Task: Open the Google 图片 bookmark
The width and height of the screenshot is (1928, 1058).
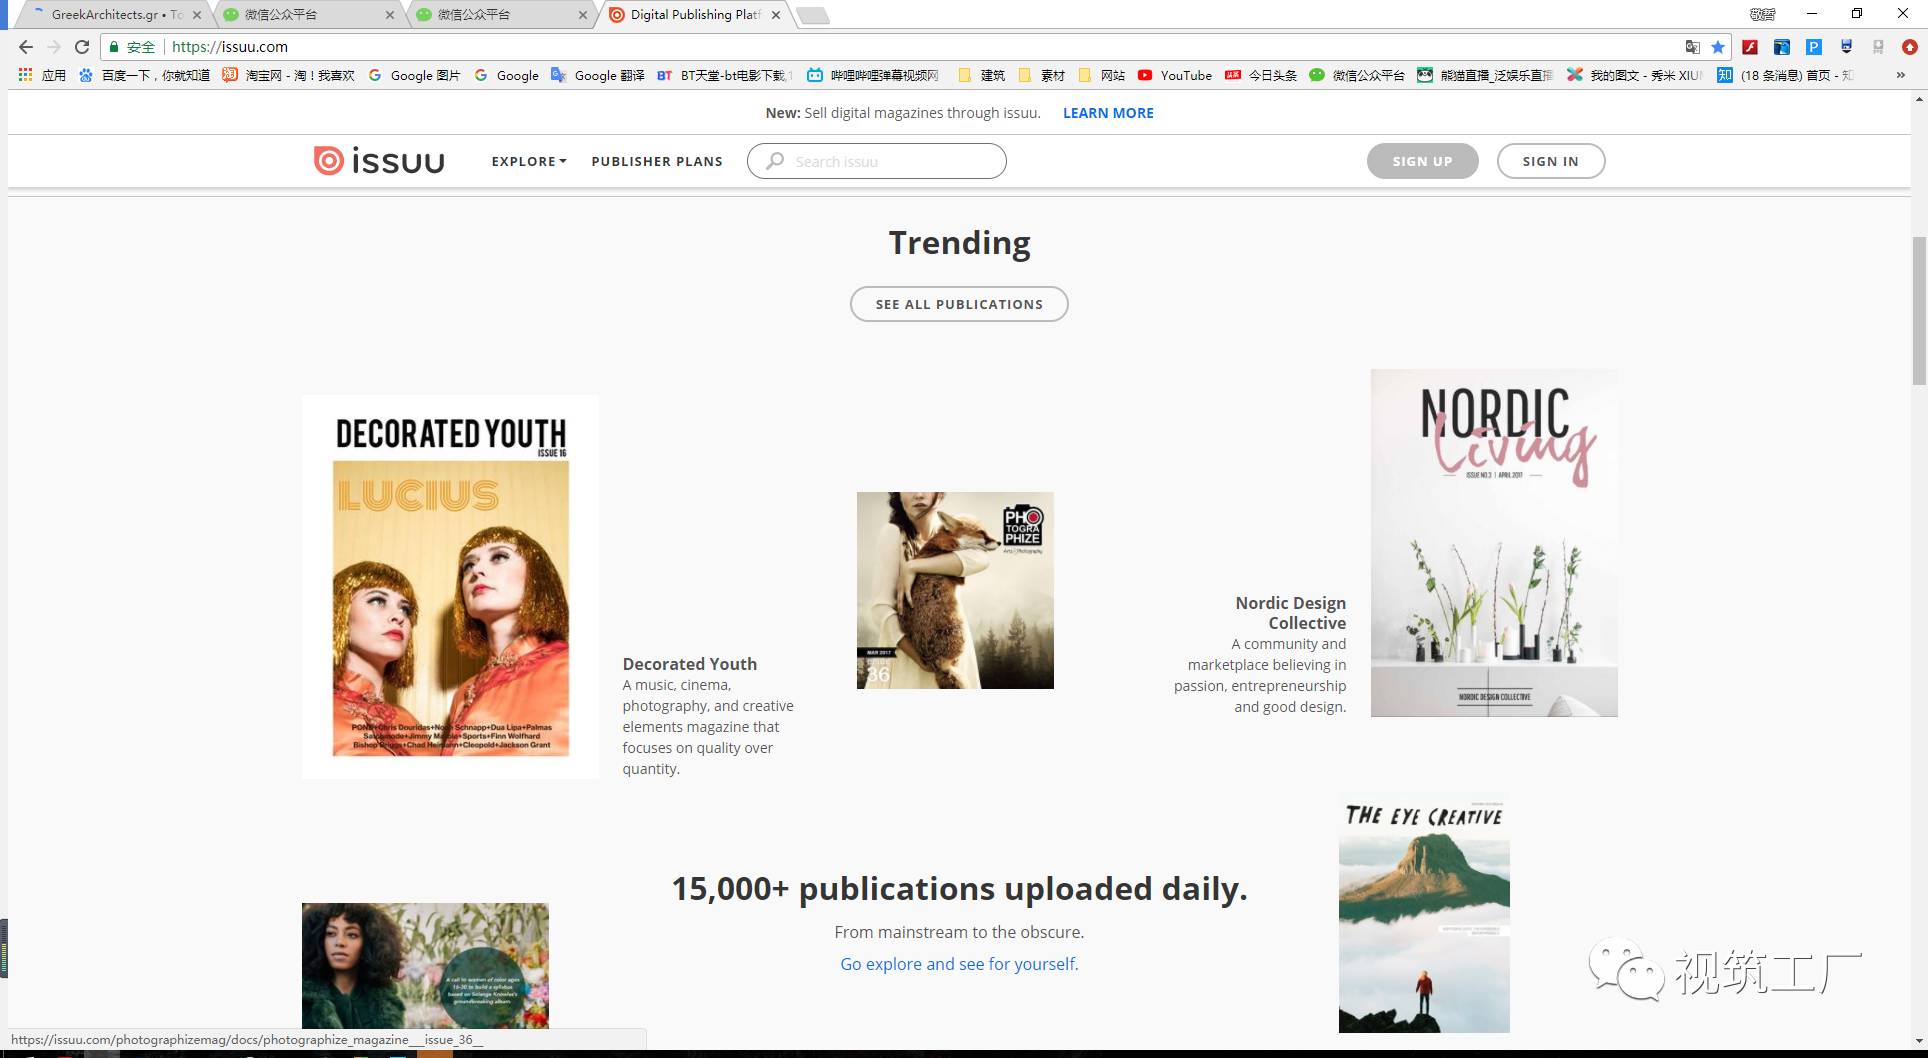Action: click(x=414, y=75)
